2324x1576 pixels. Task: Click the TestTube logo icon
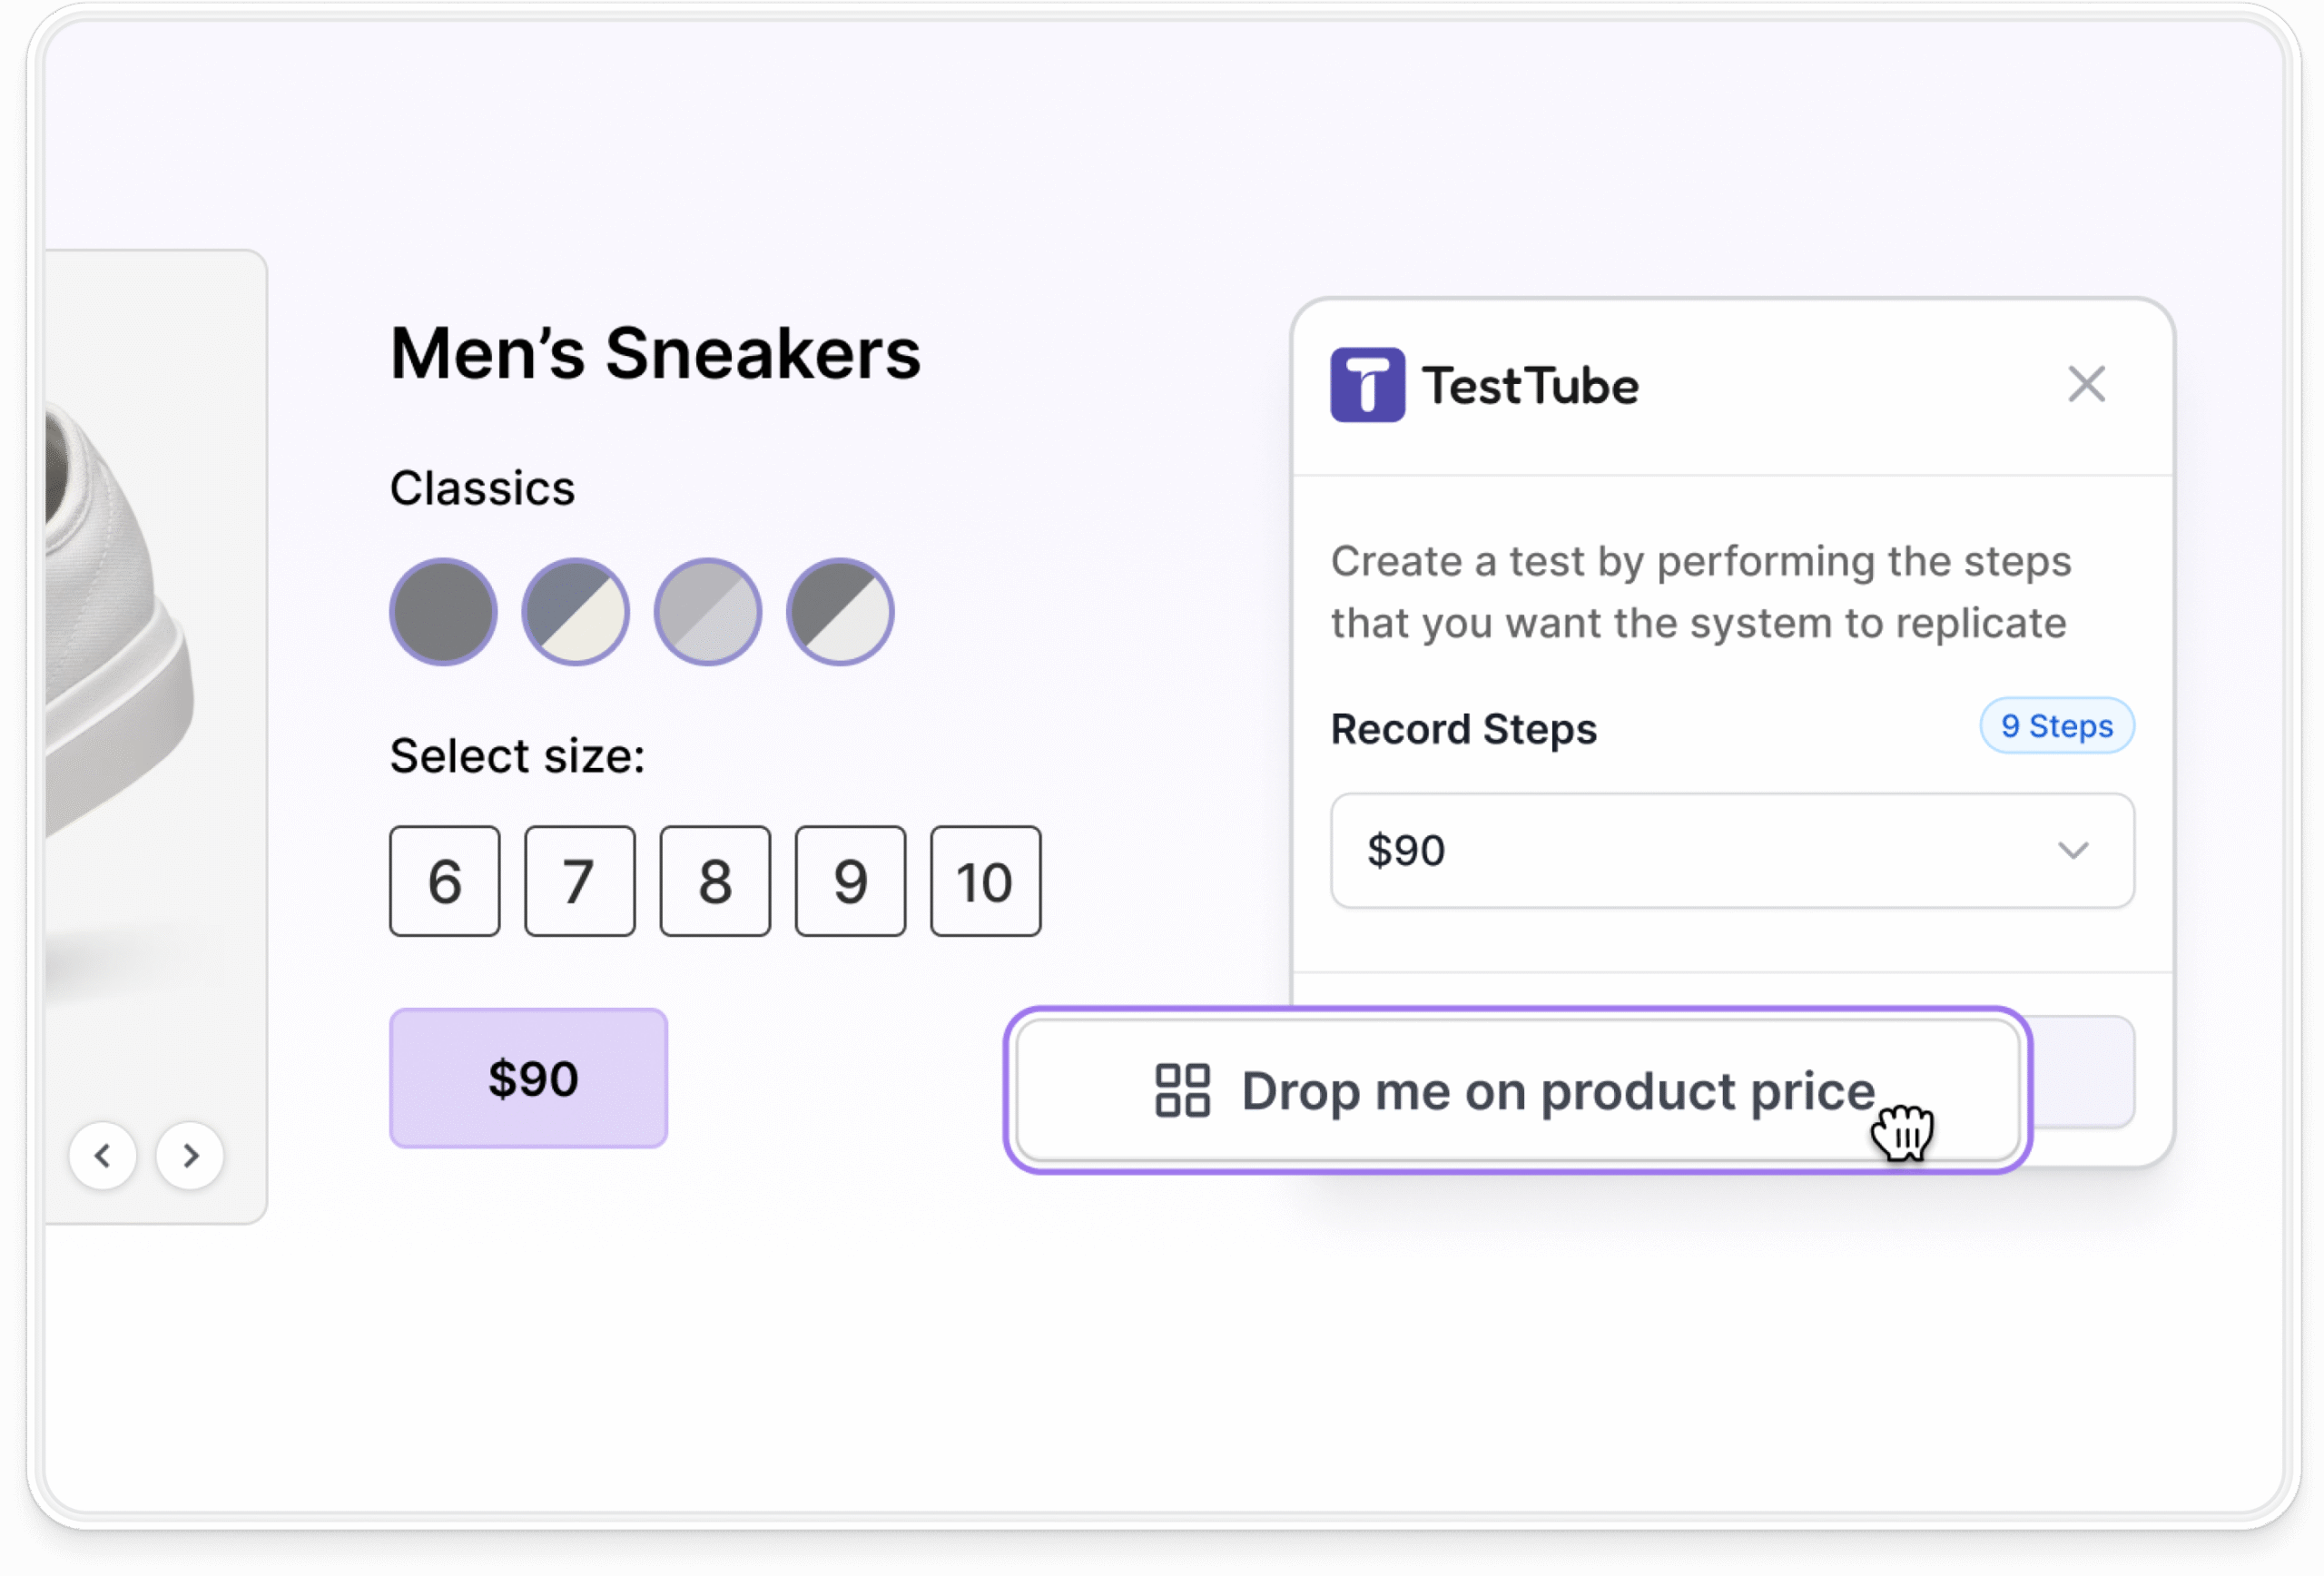click(1367, 385)
